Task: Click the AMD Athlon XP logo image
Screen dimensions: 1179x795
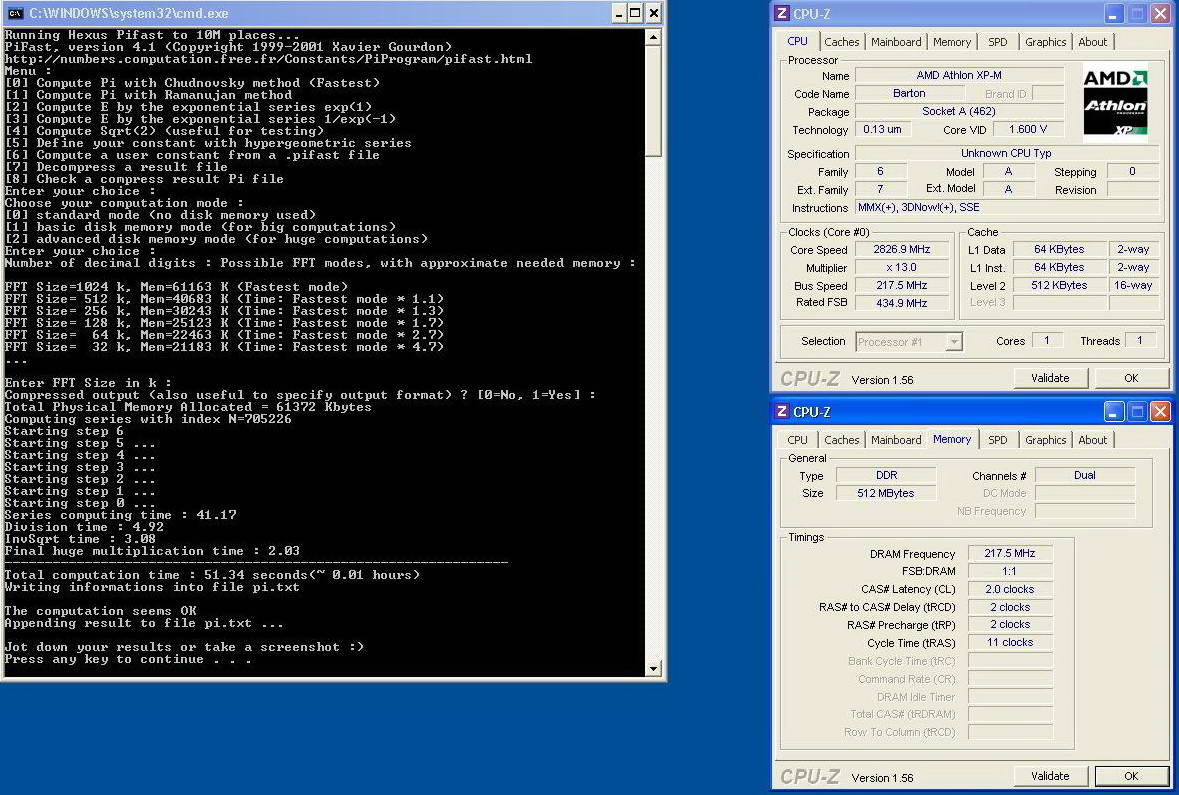Action: pyautogui.click(x=1115, y=102)
